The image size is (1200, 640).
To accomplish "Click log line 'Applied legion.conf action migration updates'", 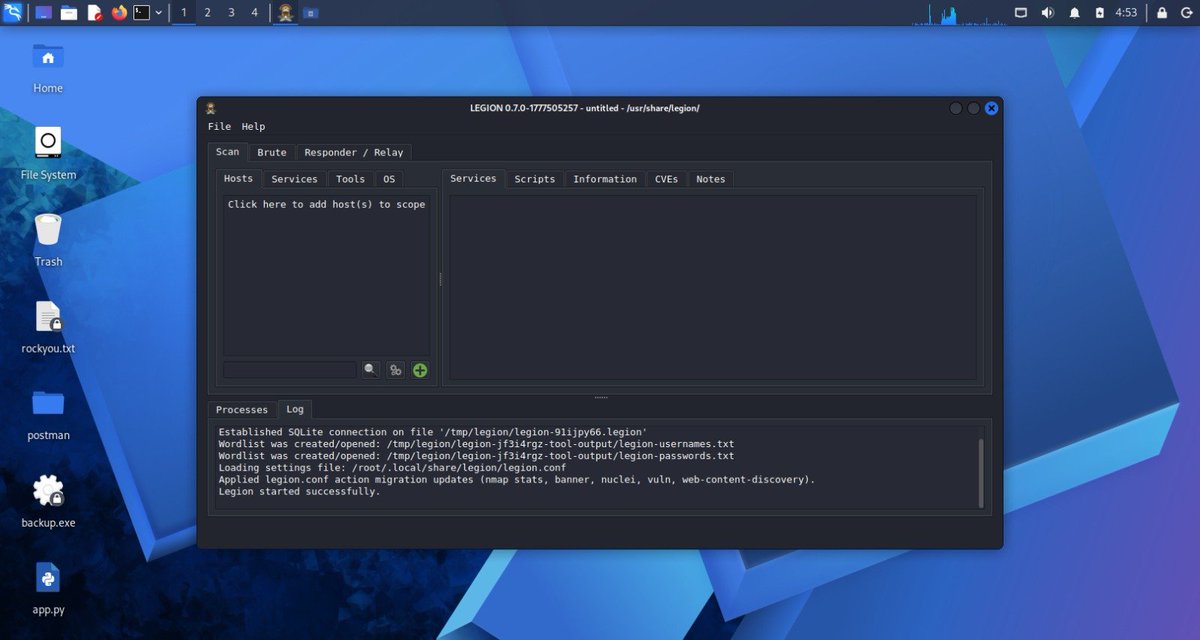I will [x=517, y=480].
